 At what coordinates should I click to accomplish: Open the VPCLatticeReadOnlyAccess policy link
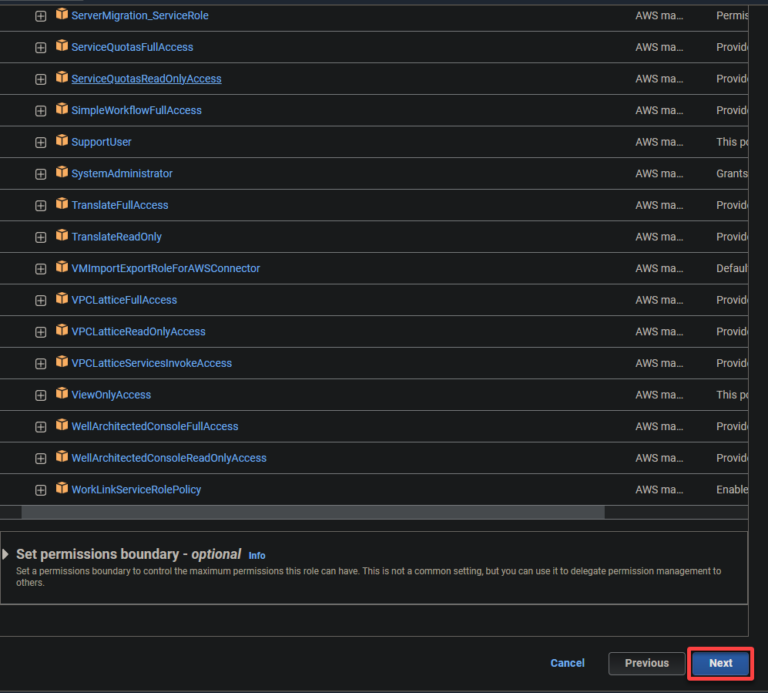click(x=138, y=332)
